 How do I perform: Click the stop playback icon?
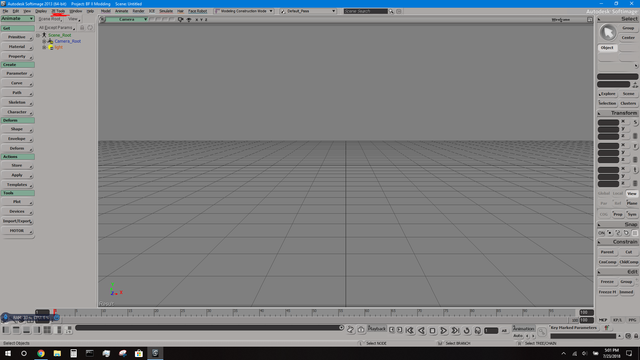[433, 331]
